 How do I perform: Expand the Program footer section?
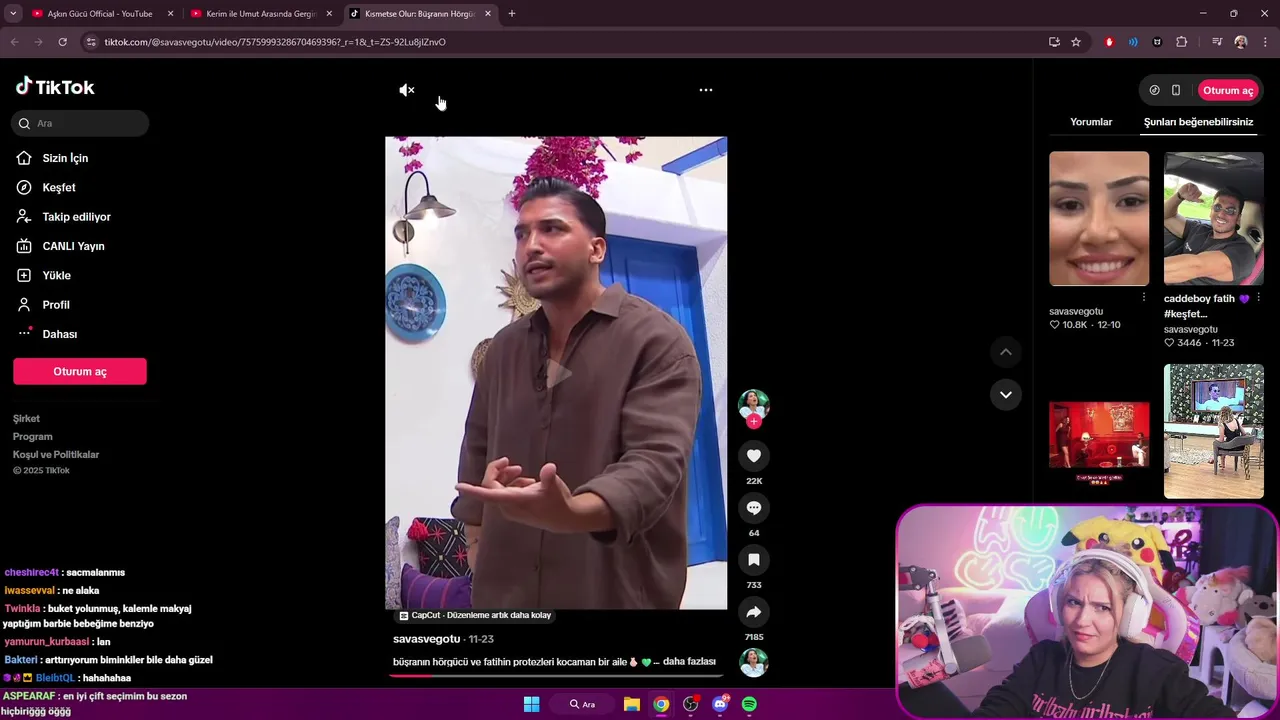click(x=33, y=437)
